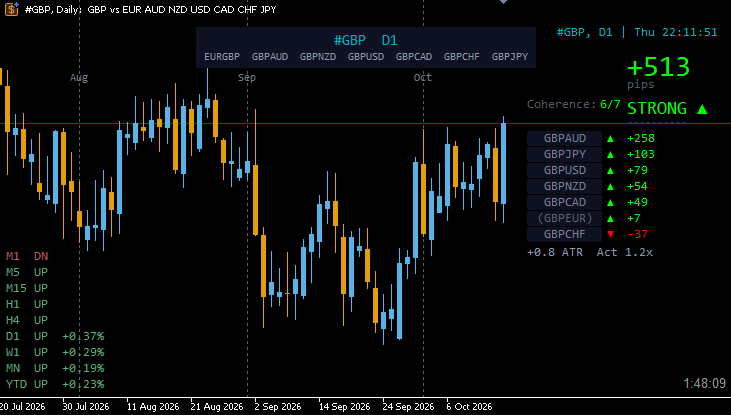Click the green up arrow beside GBPUSD
This screenshot has height=415, width=731.
click(610, 170)
